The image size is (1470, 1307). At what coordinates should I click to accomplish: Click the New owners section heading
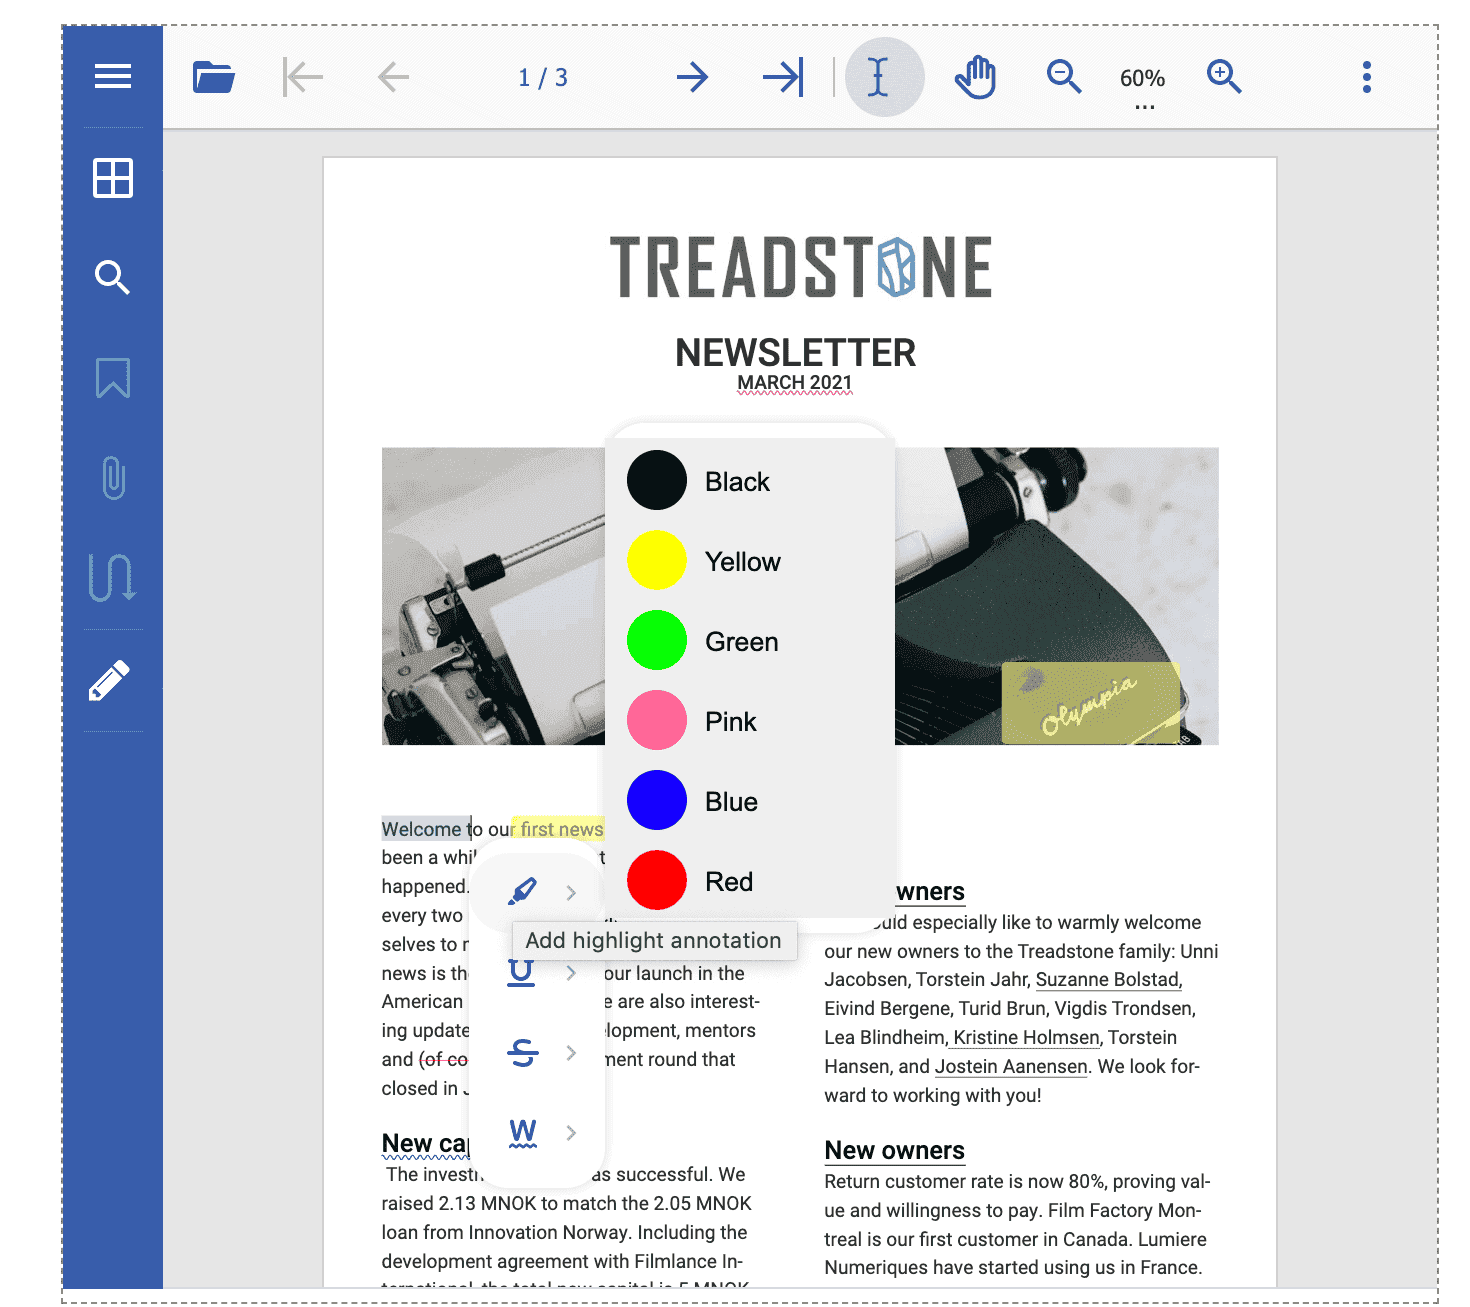tap(894, 1151)
